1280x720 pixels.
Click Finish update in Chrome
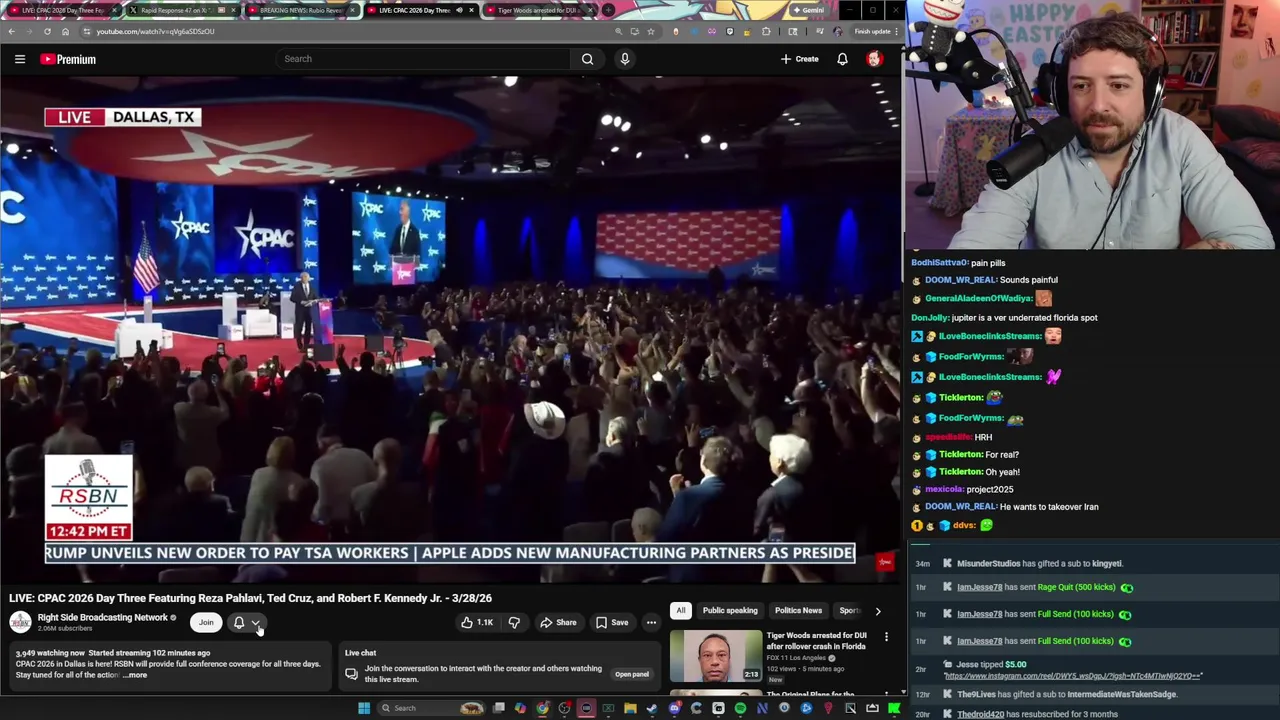coord(872,31)
